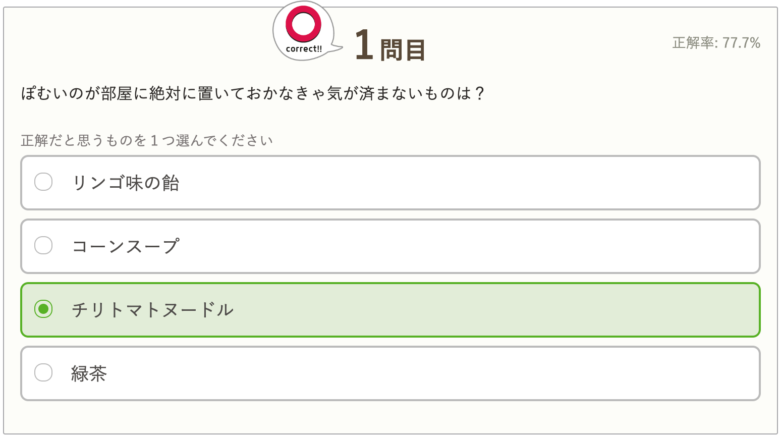Viewport: 780px width, 436px height.
Task: Click the selected チリトマトヌードル radio button
Action: click(43, 309)
